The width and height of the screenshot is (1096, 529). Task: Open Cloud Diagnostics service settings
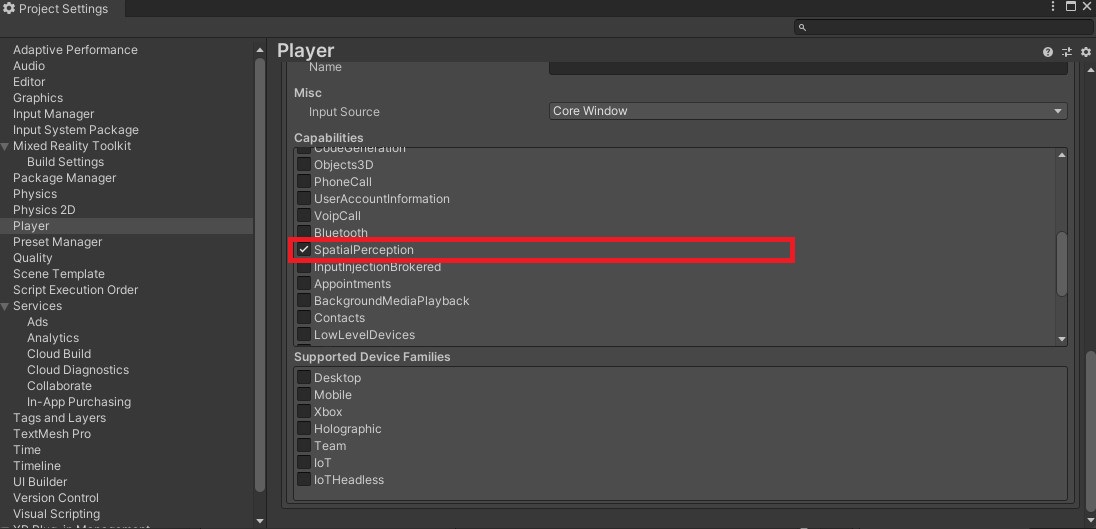coord(78,370)
